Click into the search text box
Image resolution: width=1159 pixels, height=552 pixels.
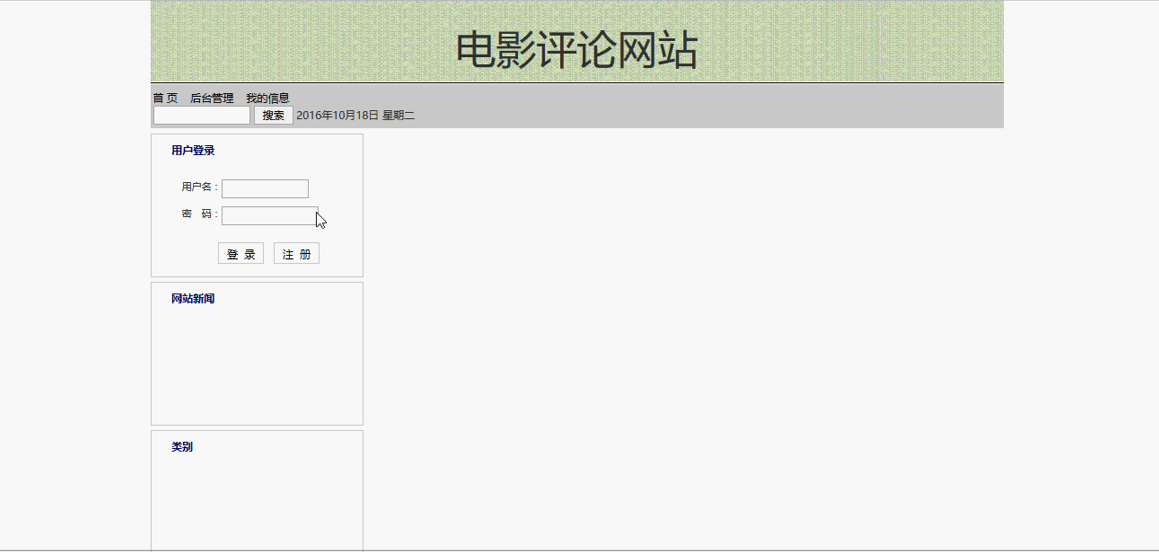point(202,115)
